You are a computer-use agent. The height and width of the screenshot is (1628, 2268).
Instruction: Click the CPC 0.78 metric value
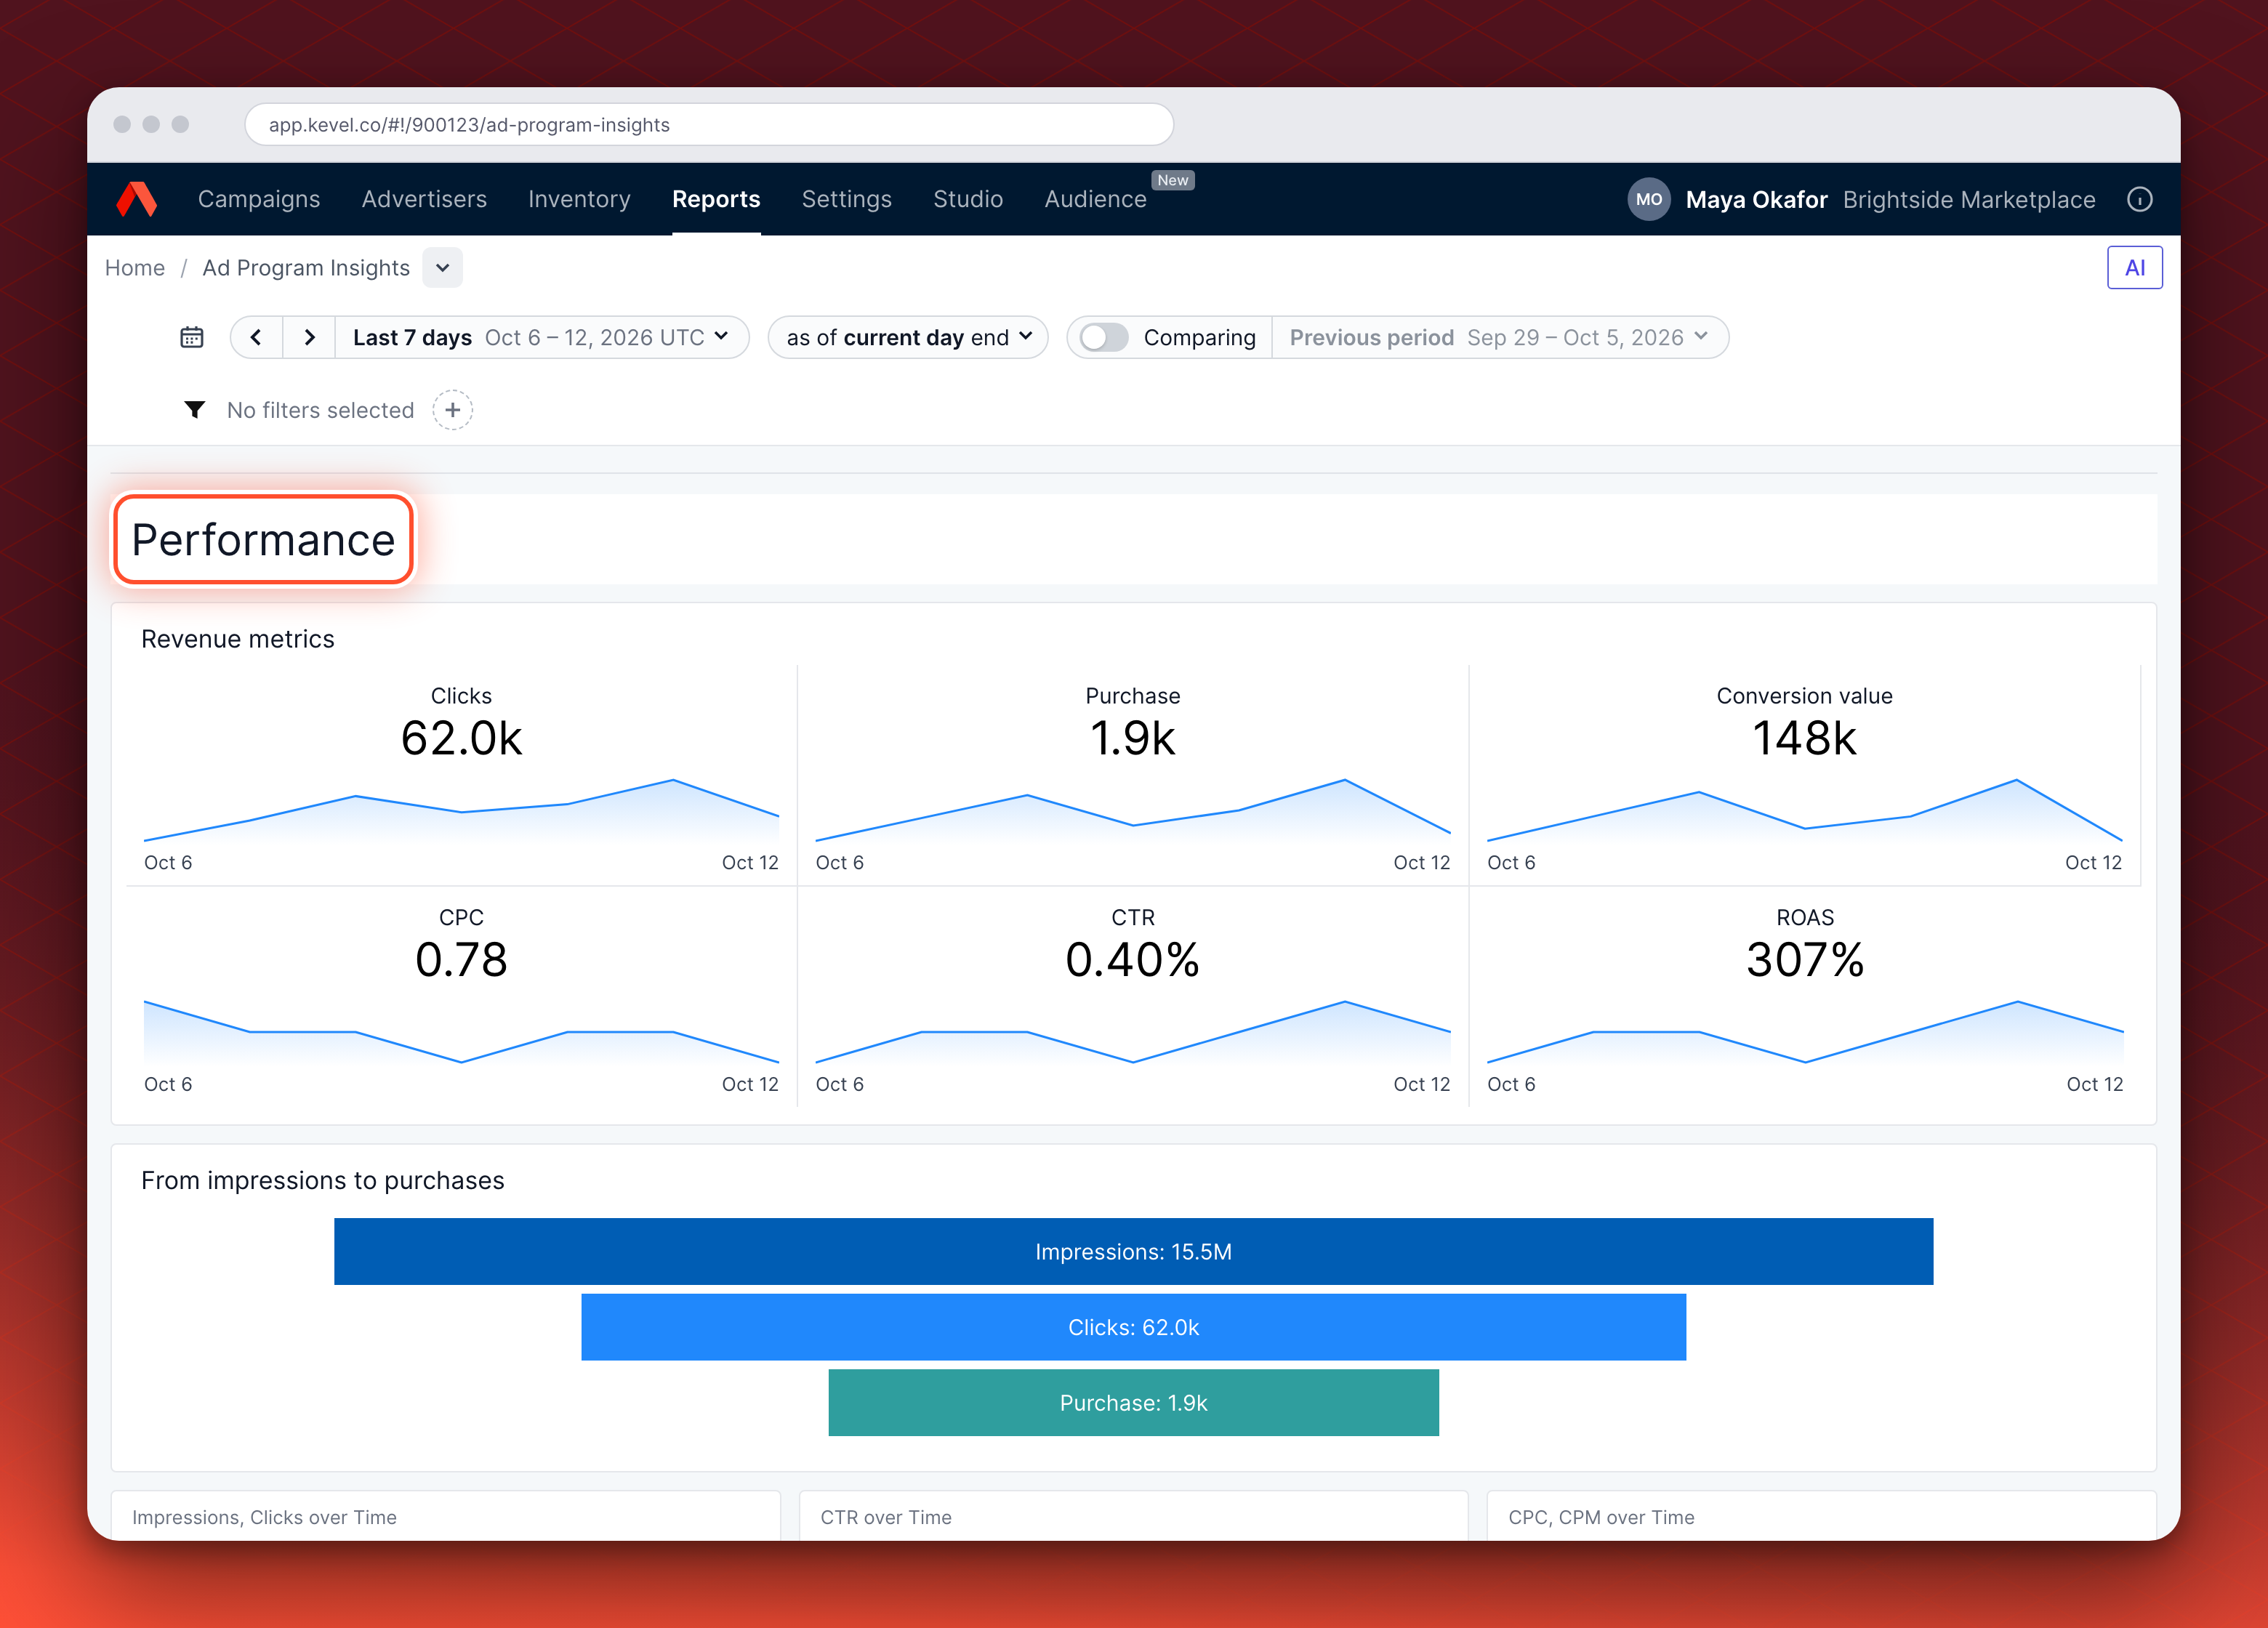(x=461, y=959)
